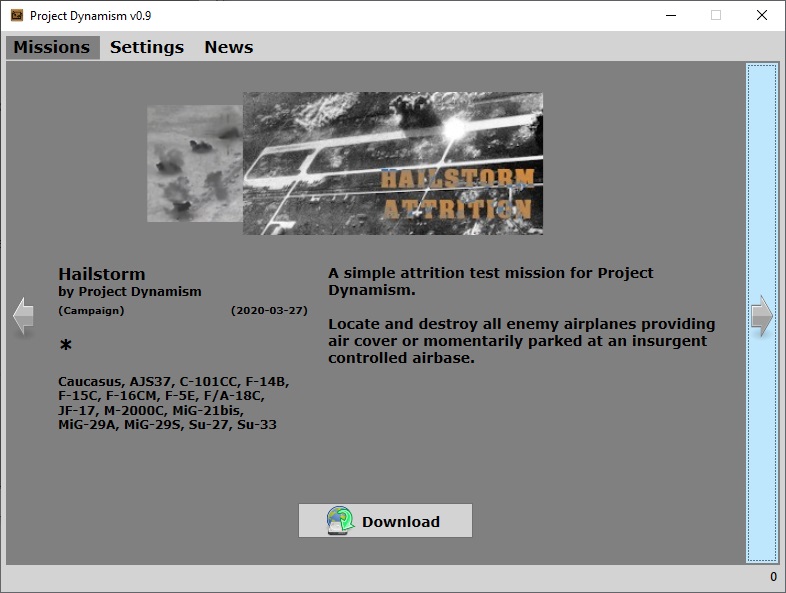The width and height of the screenshot is (786, 593).
Task: Click small grayscale aerial thumbnail left of banner
Action: click(194, 164)
